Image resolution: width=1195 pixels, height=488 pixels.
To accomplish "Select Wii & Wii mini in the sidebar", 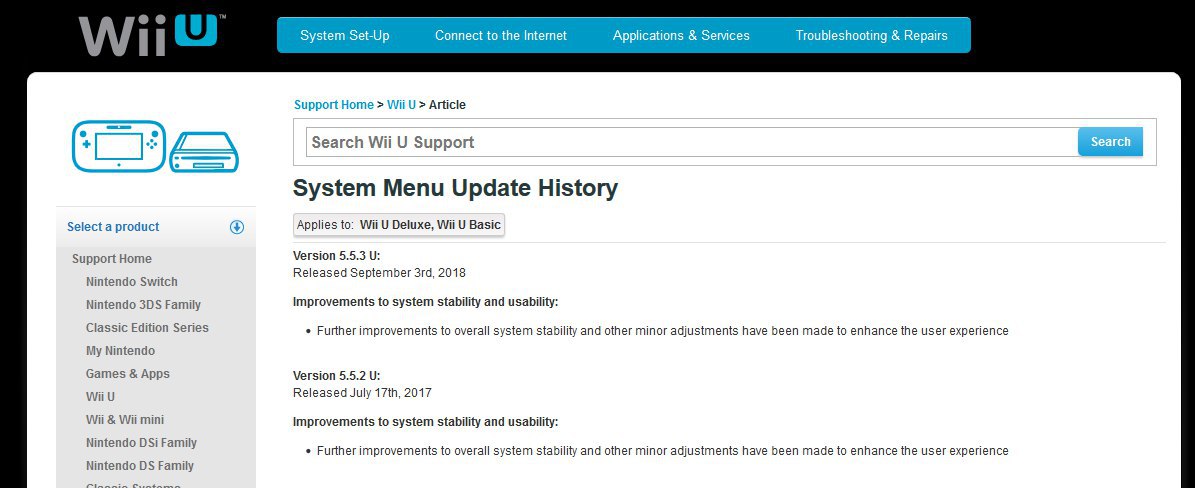I will 125,419.
